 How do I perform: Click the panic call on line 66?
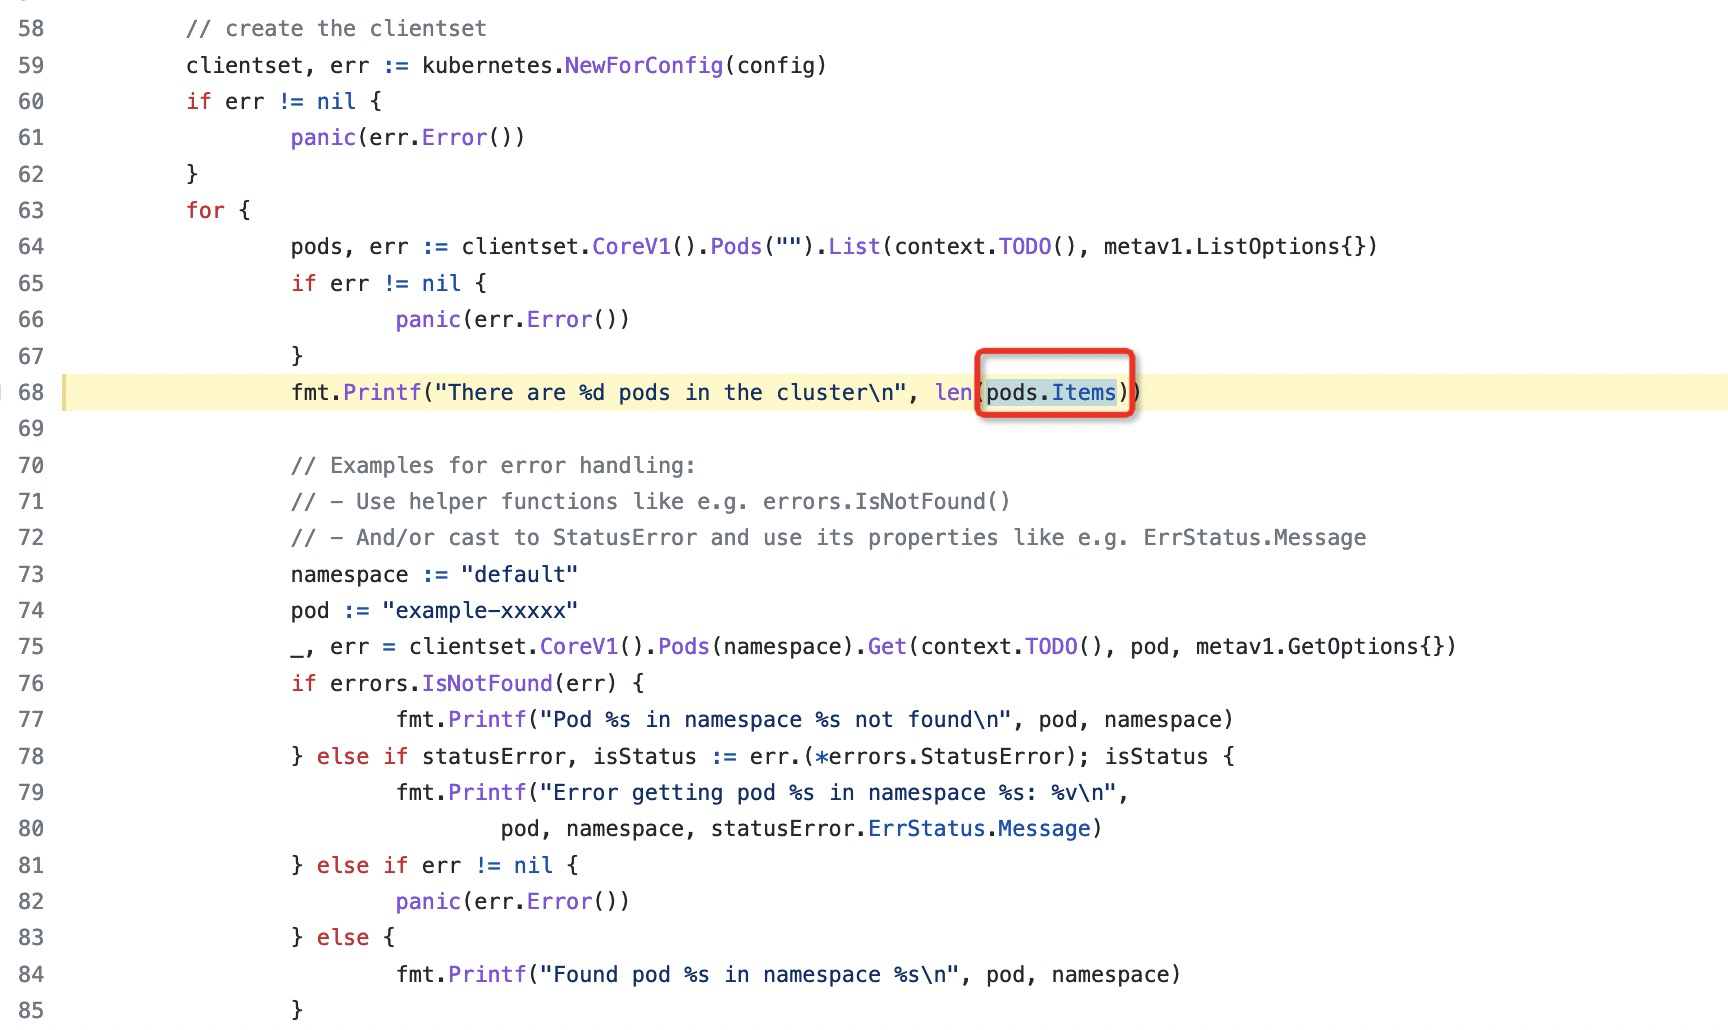click(428, 319)
